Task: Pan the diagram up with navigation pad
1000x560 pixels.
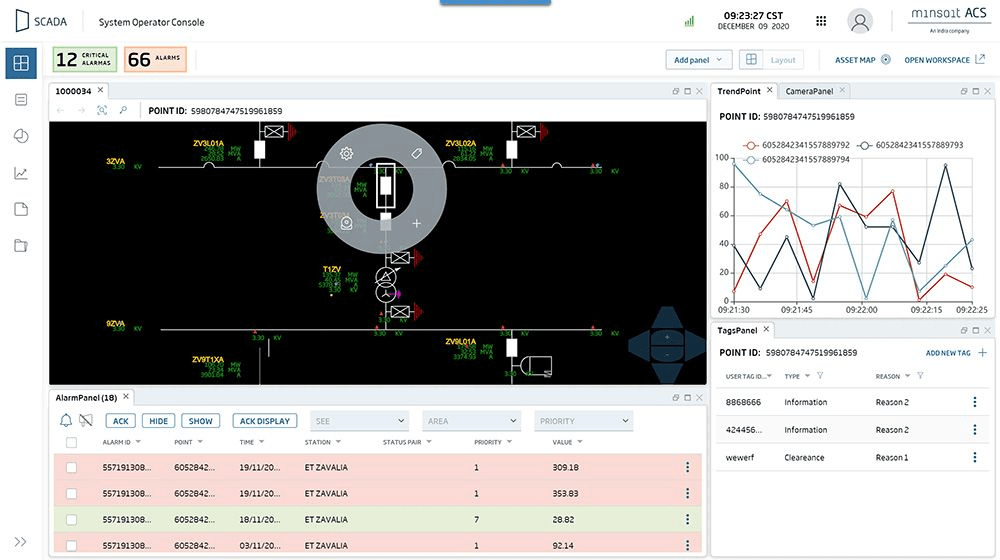Action: point(667,318)
